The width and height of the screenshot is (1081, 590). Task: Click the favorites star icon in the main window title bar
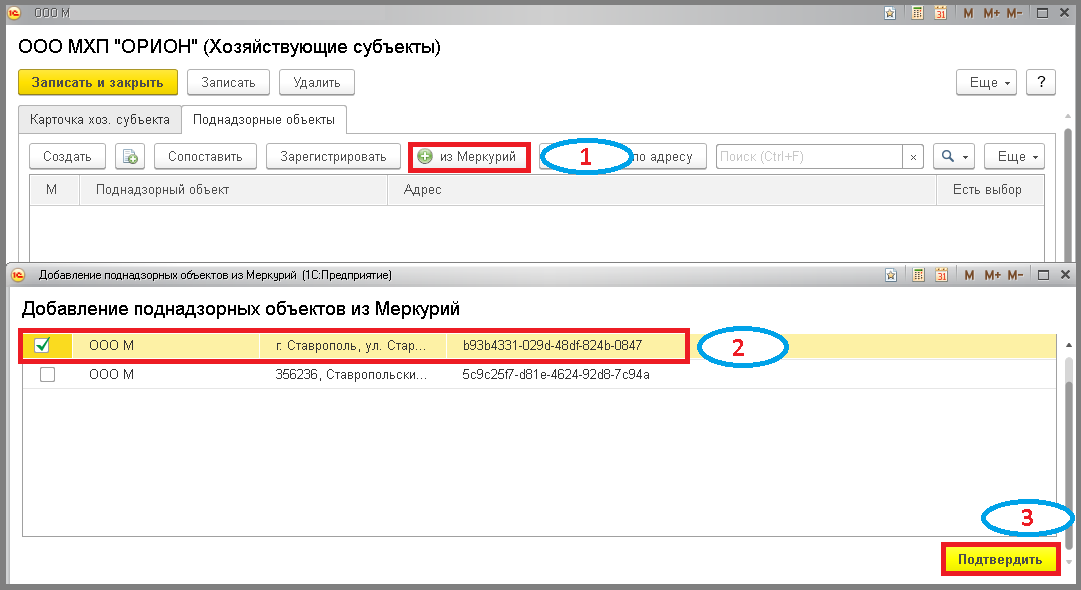(x=890, y=13)
